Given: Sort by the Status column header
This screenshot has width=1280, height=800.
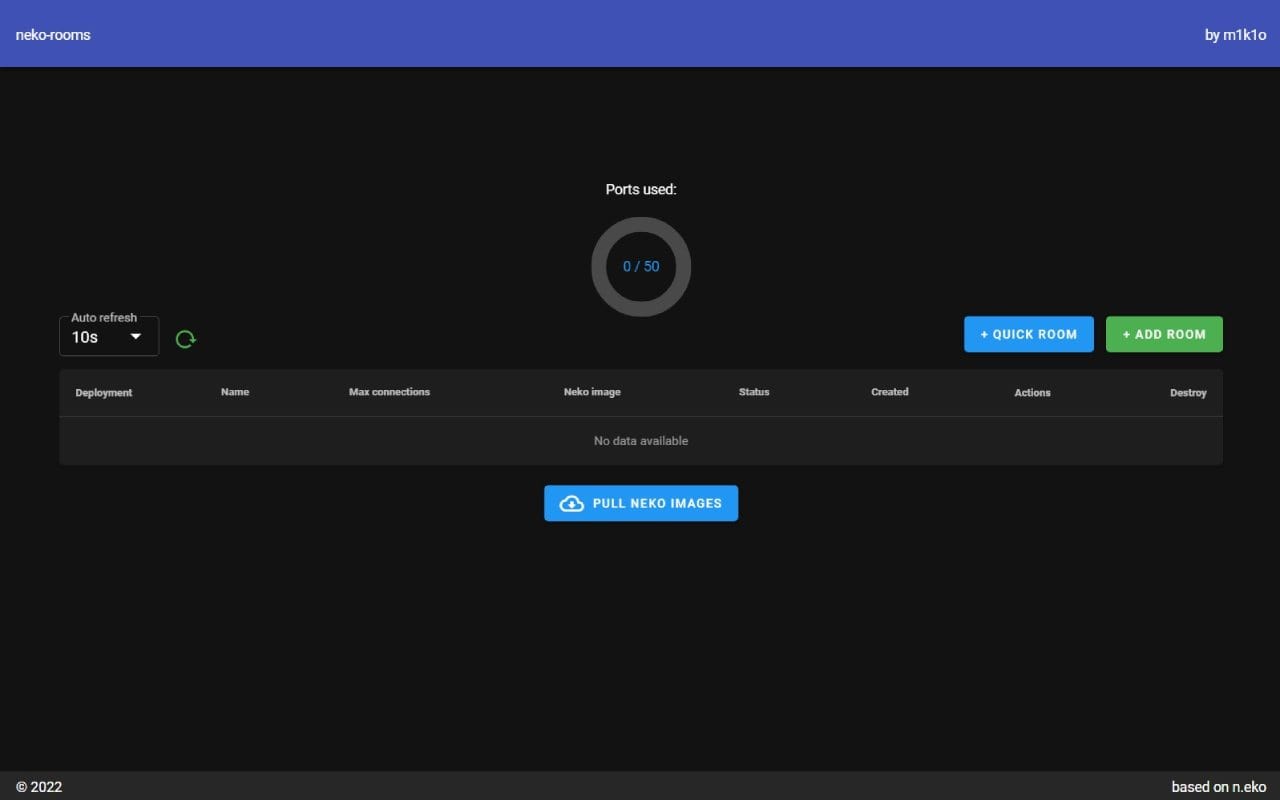Looking at the screenshot, I should pyautogui.click(x=754, y=392).
